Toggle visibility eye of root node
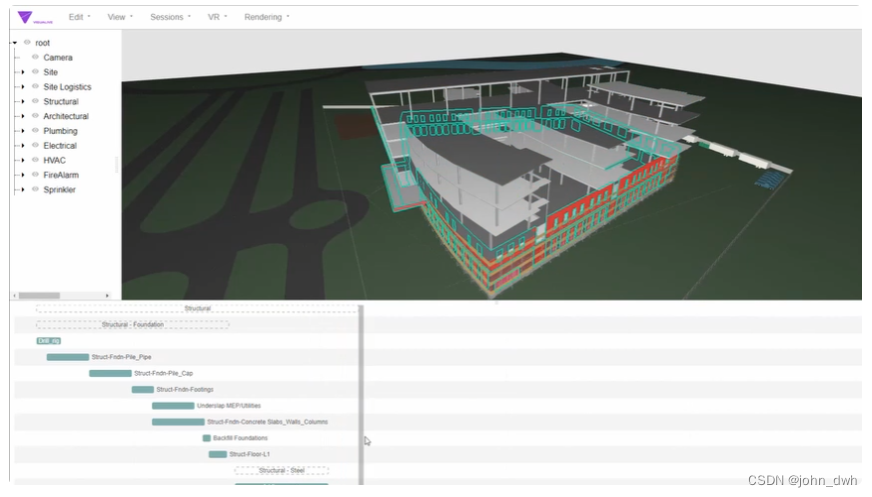The width and height of the screenshot is (872, 497). click(x=27, y=42)
